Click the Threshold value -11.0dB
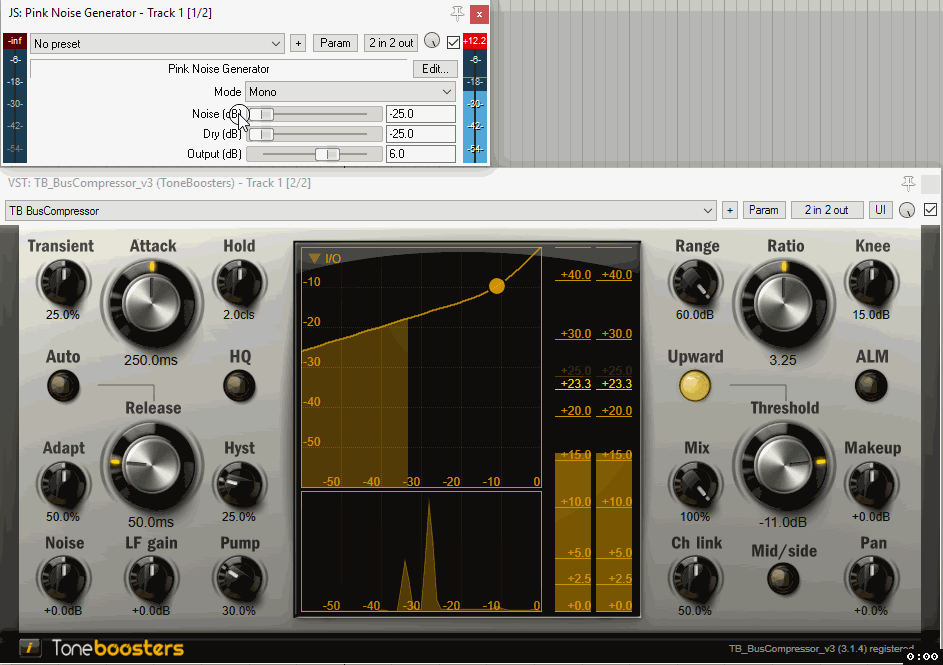Screen dimensions: 943x665 coord(782,522)
